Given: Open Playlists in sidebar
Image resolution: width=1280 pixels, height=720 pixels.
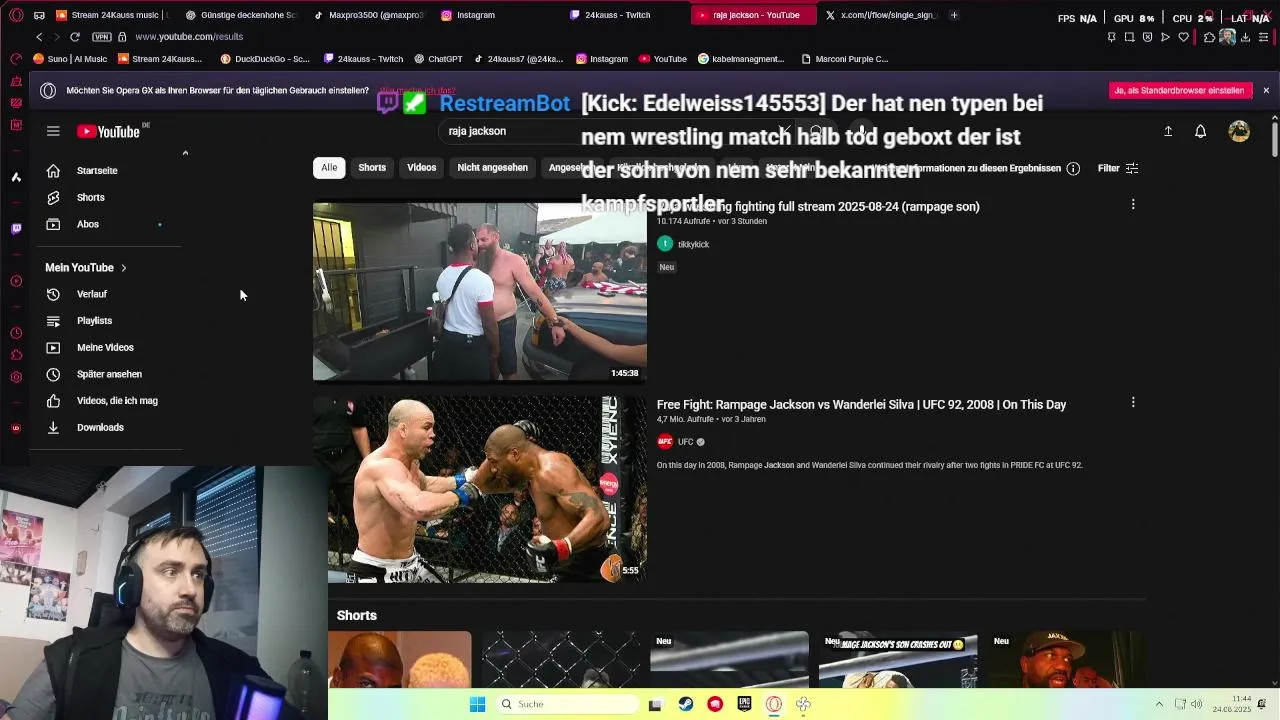Looking at the screenshot, I should click(x=108, y=321).
